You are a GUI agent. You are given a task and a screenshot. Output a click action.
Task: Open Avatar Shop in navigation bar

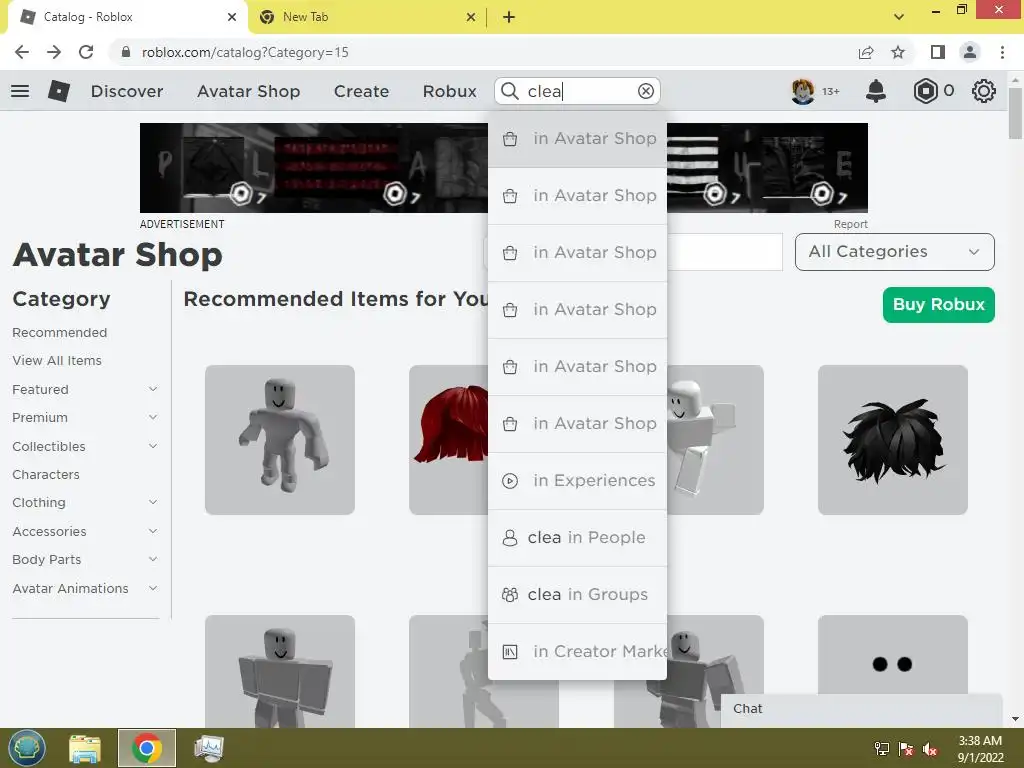pos(249,91)
